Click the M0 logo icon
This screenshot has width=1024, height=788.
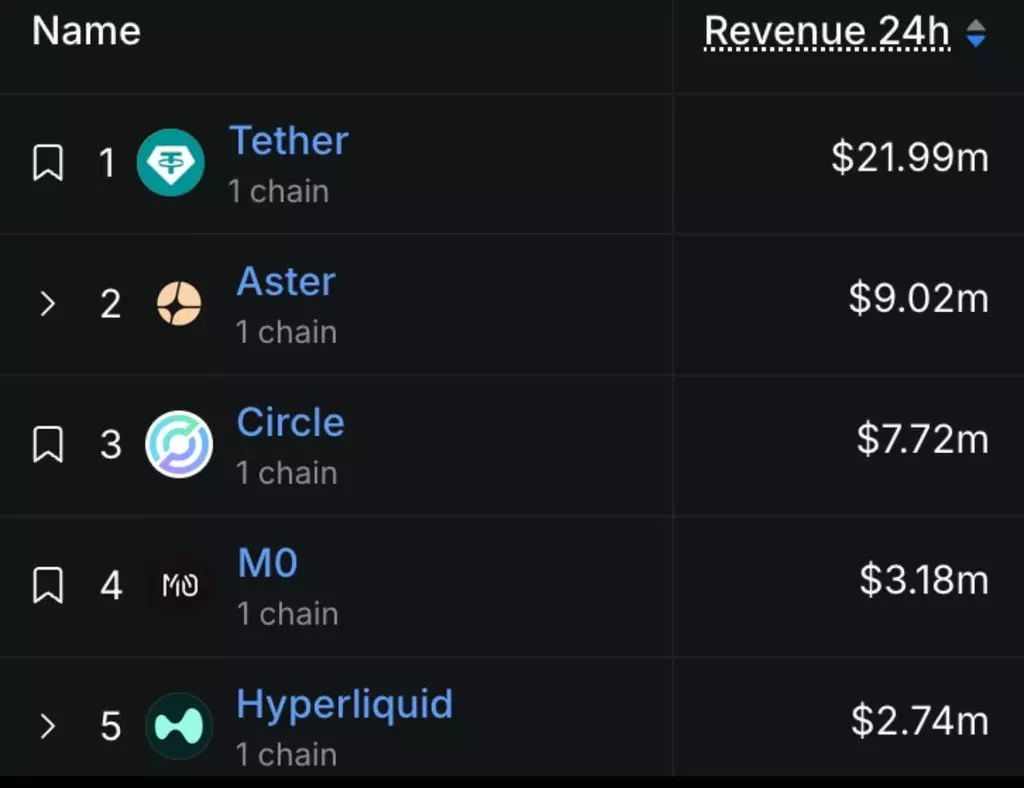[180, 585]
